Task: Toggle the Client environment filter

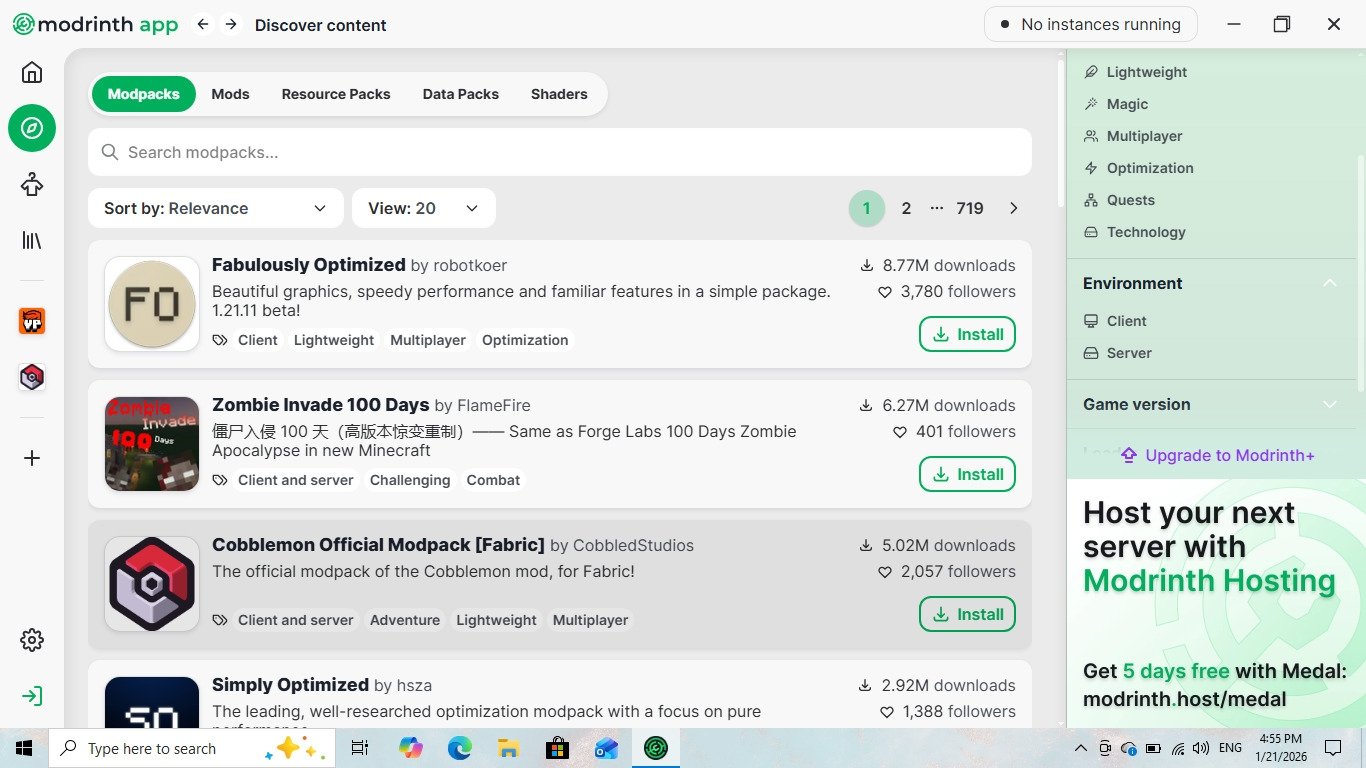Action: click(x=1126, y=321)
